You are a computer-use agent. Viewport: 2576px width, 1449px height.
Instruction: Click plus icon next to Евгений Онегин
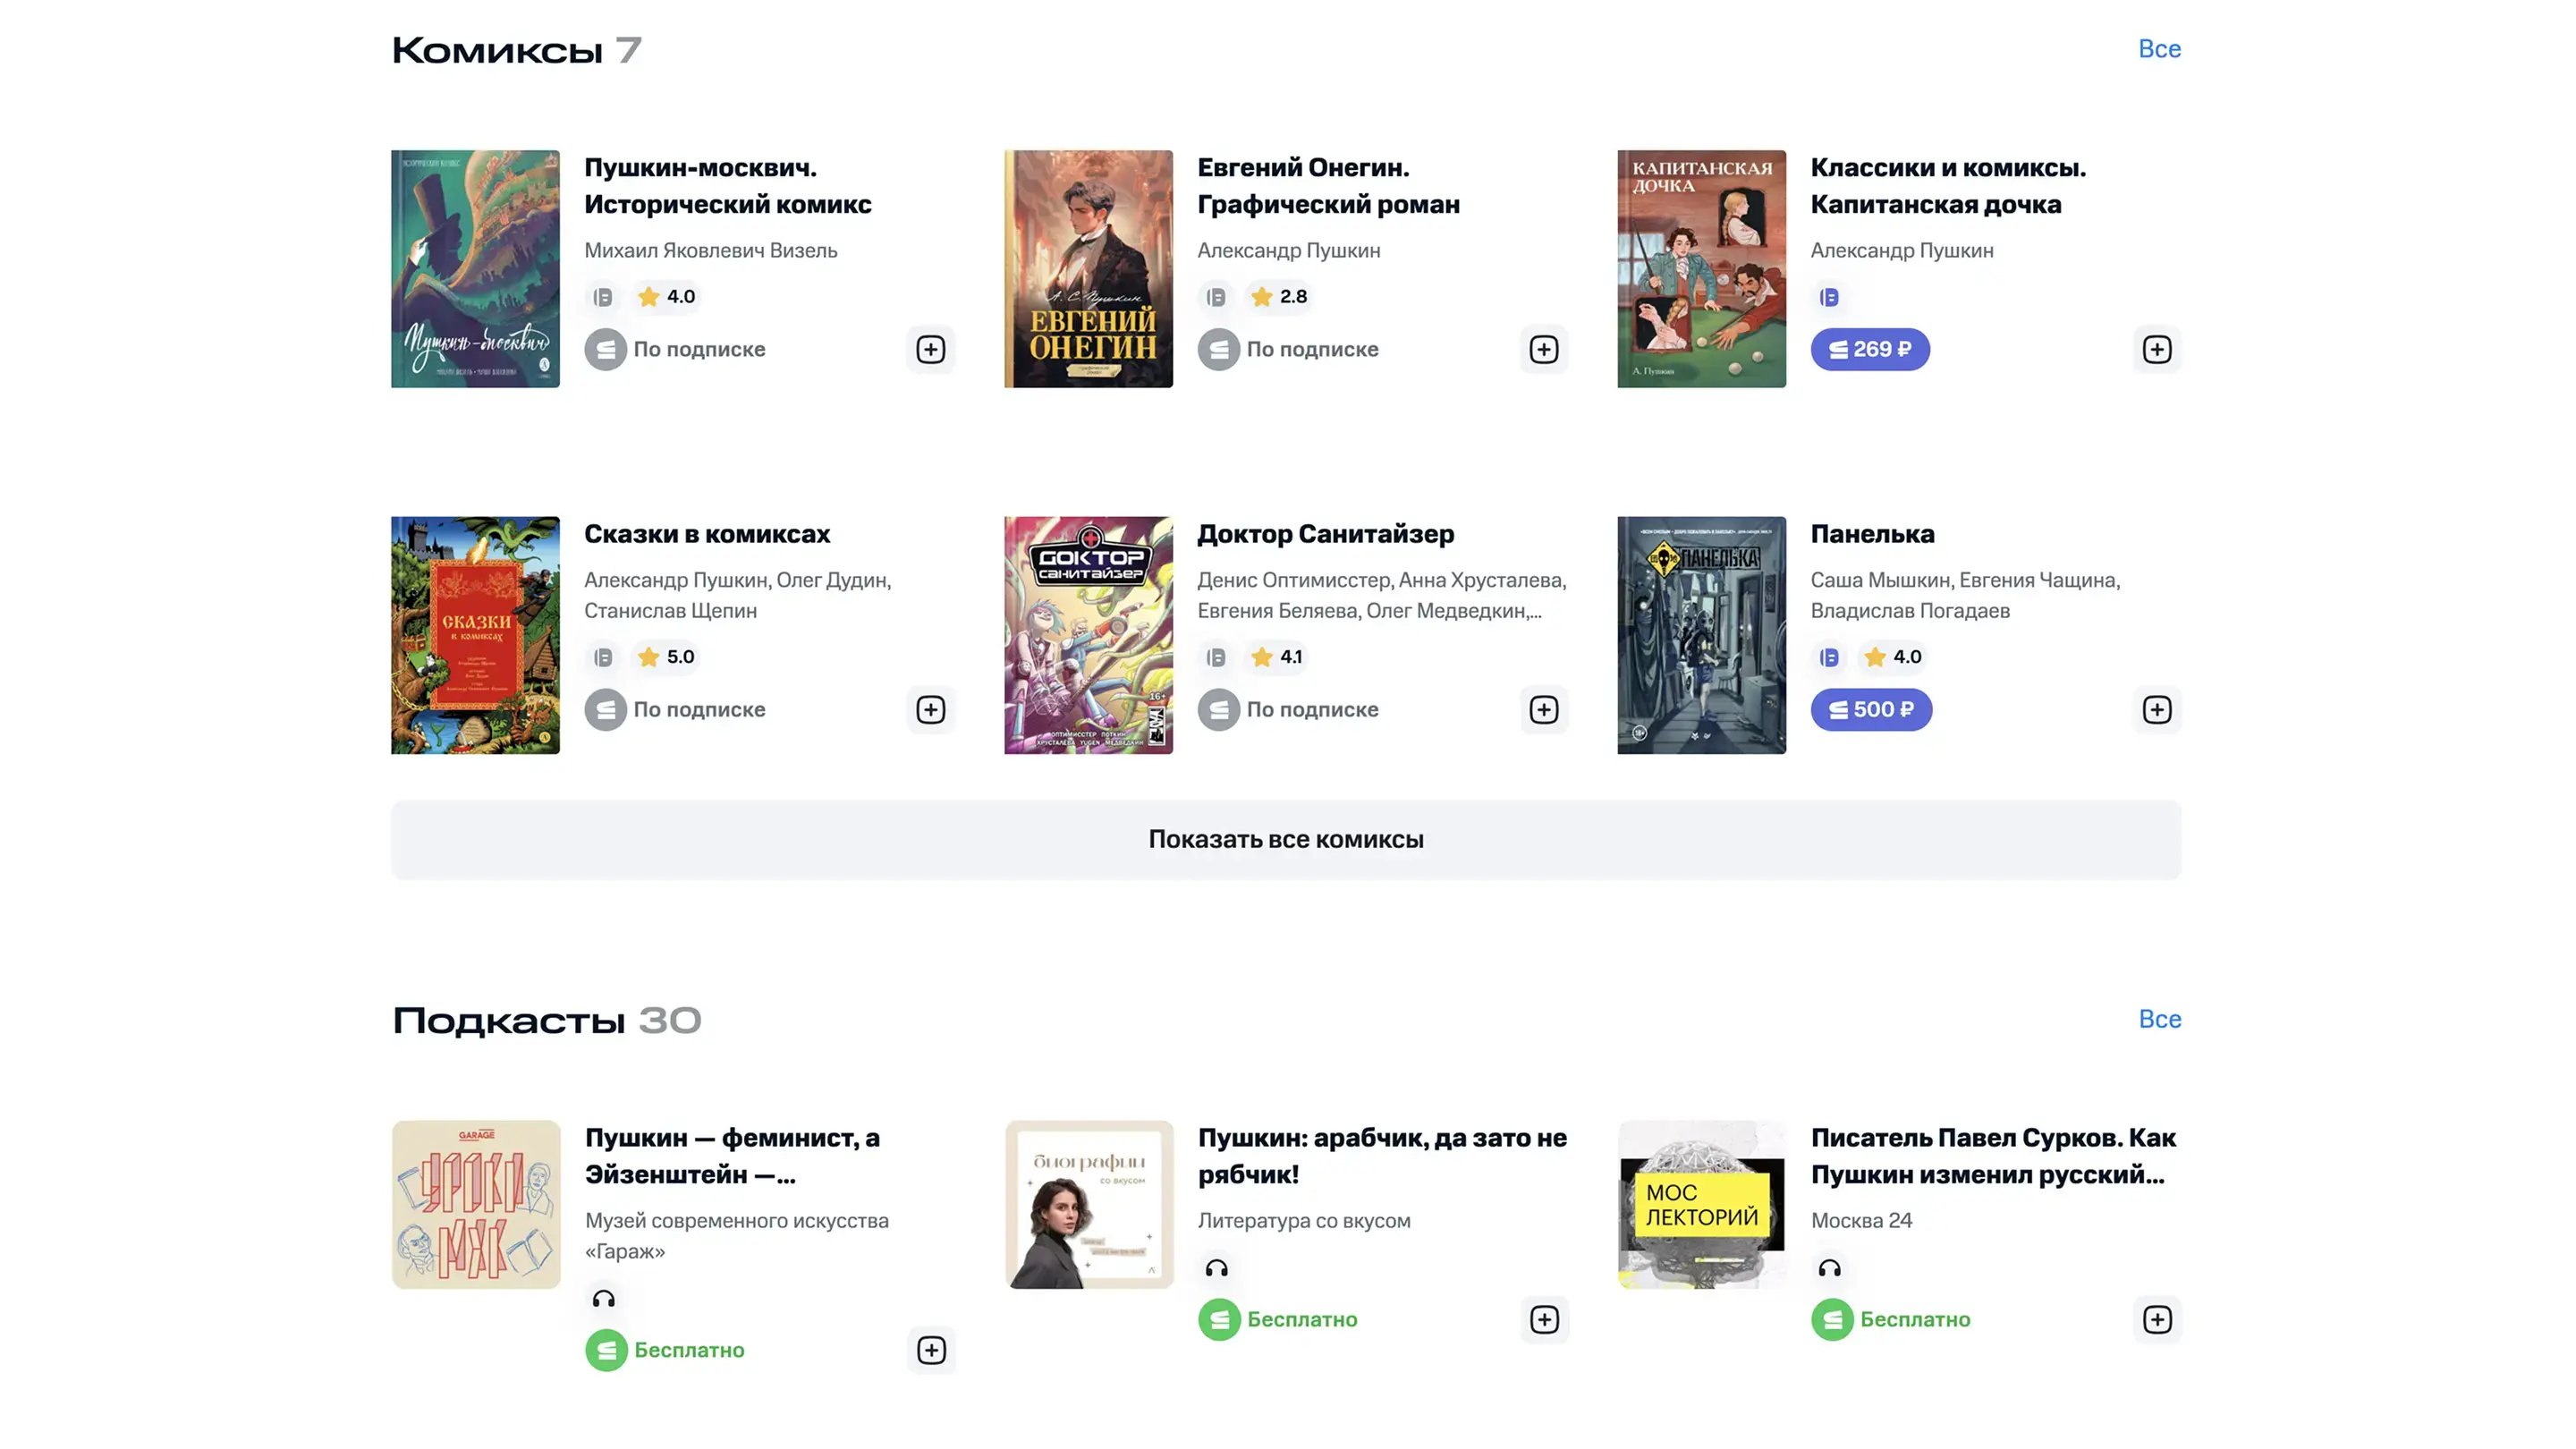click(1543, 349)
